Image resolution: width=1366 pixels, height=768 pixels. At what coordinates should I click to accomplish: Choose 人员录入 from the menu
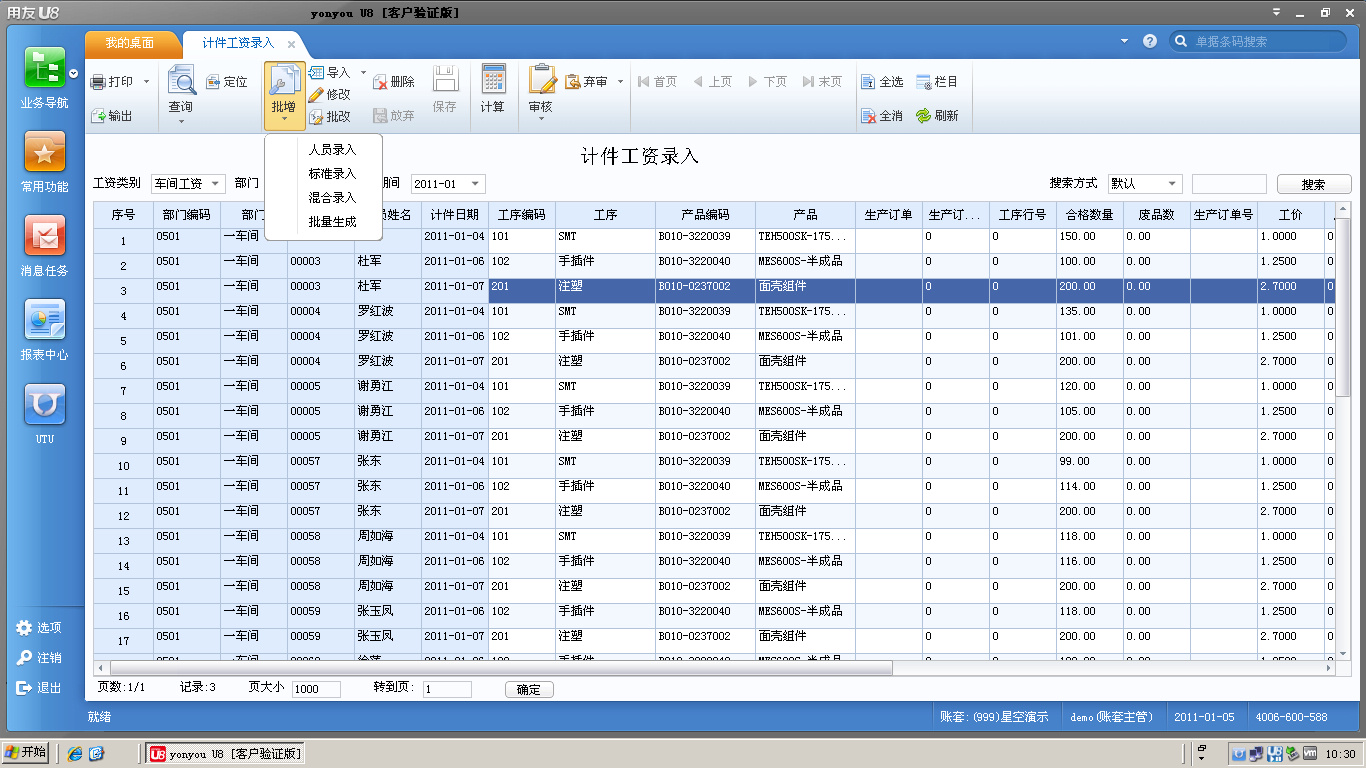pyautogui.click(x=333, y=150)
